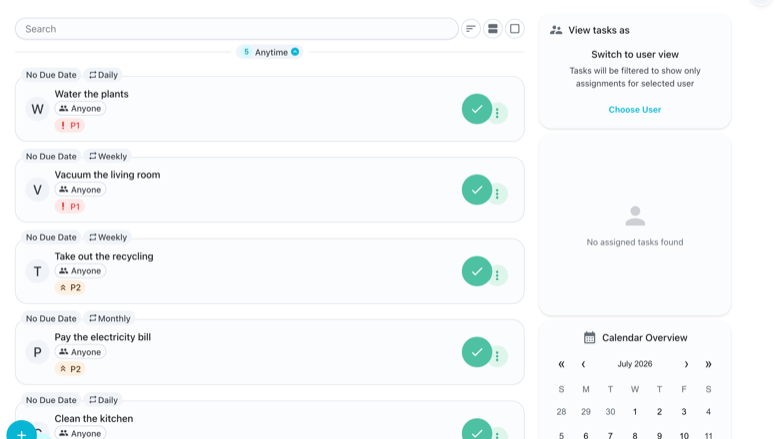Click the Search tasks field
Image resolution: width=780 pixels, height=439 pixels.
tap(237, 29)
